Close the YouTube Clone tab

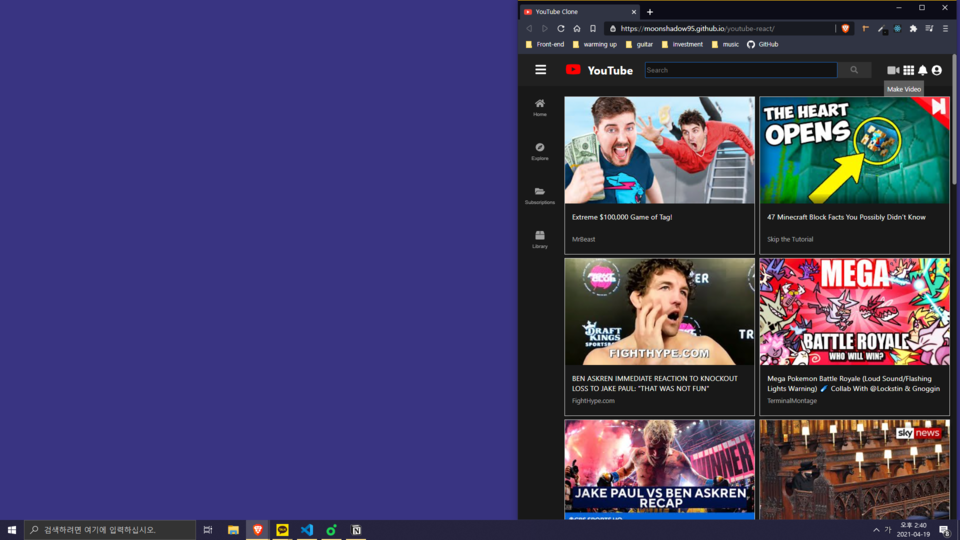tap(634, 12)
